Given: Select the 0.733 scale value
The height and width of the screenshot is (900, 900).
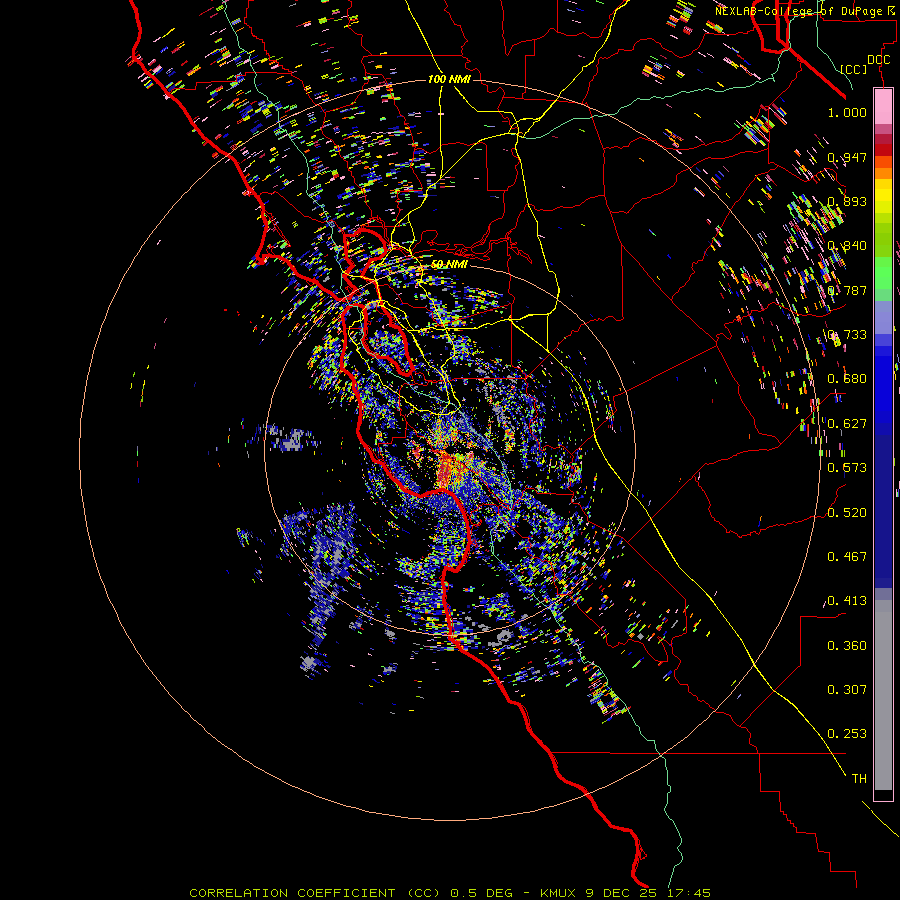Looking at the screenshot, I should [847, 335].
